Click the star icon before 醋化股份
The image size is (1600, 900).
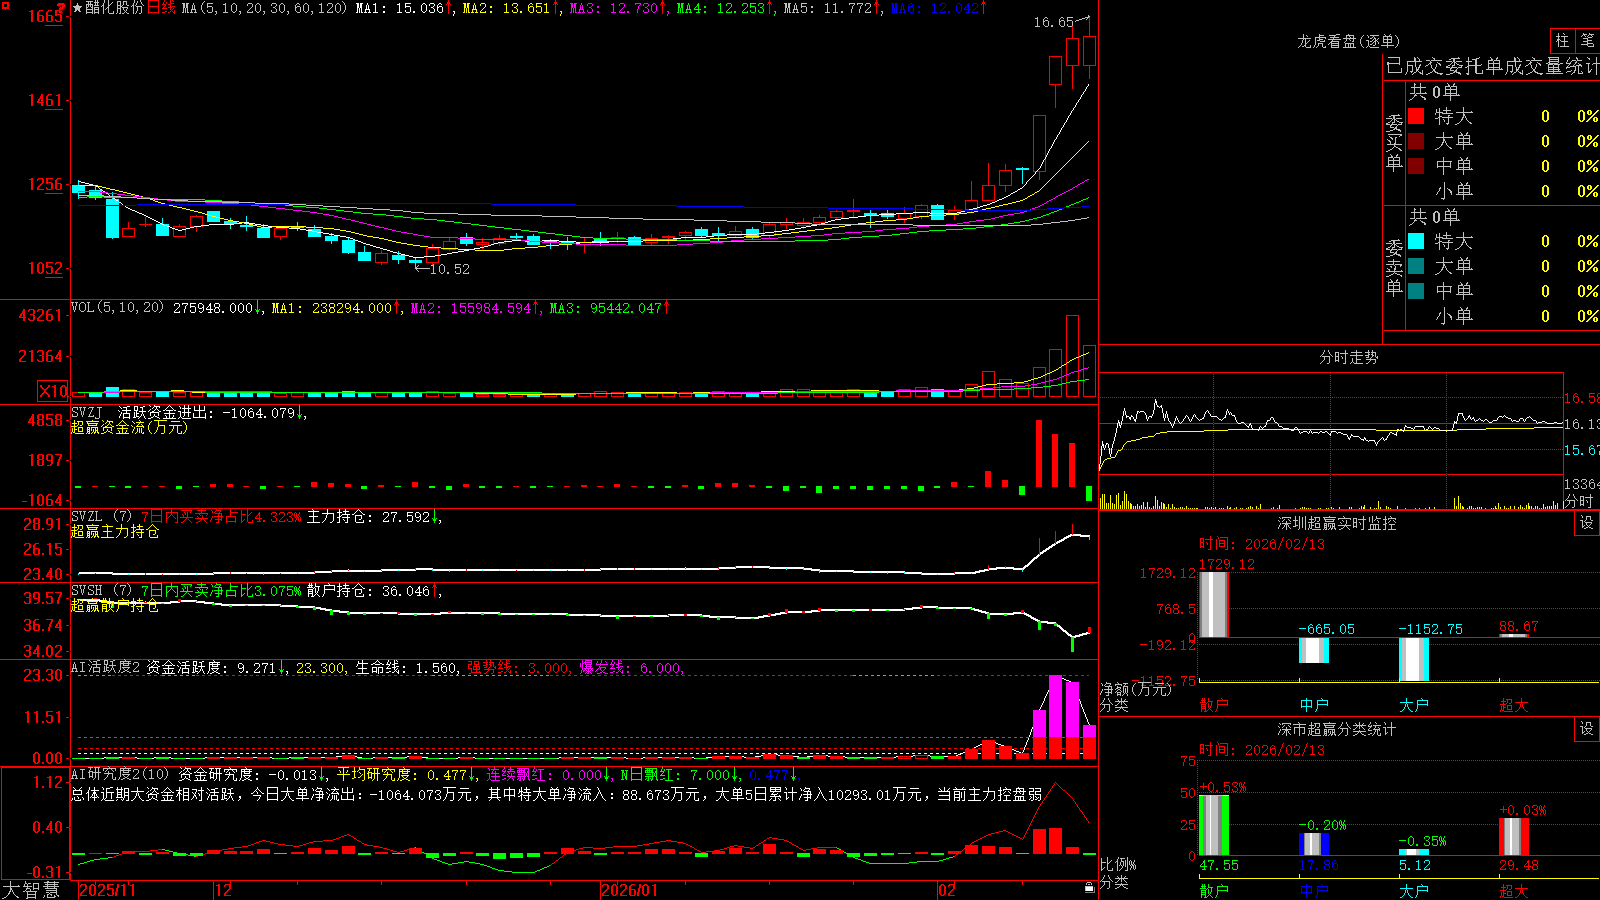coord(78,8)
